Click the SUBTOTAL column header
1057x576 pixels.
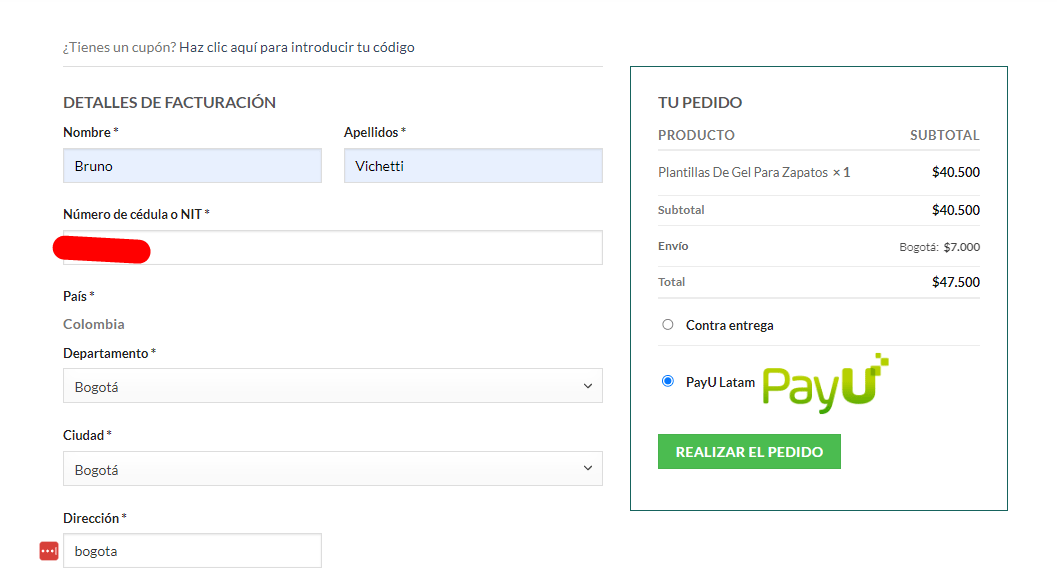[x=944, y=135]
